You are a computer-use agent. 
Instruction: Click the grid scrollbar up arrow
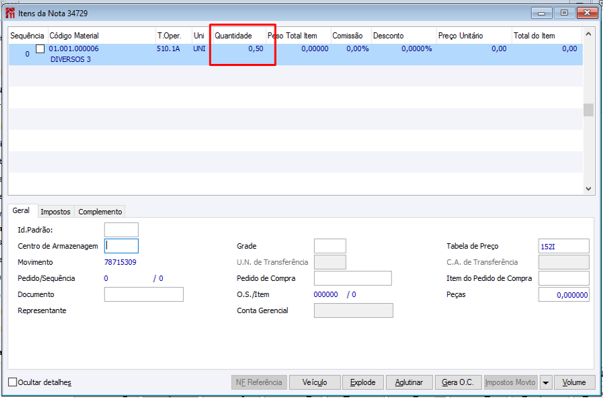588,34
